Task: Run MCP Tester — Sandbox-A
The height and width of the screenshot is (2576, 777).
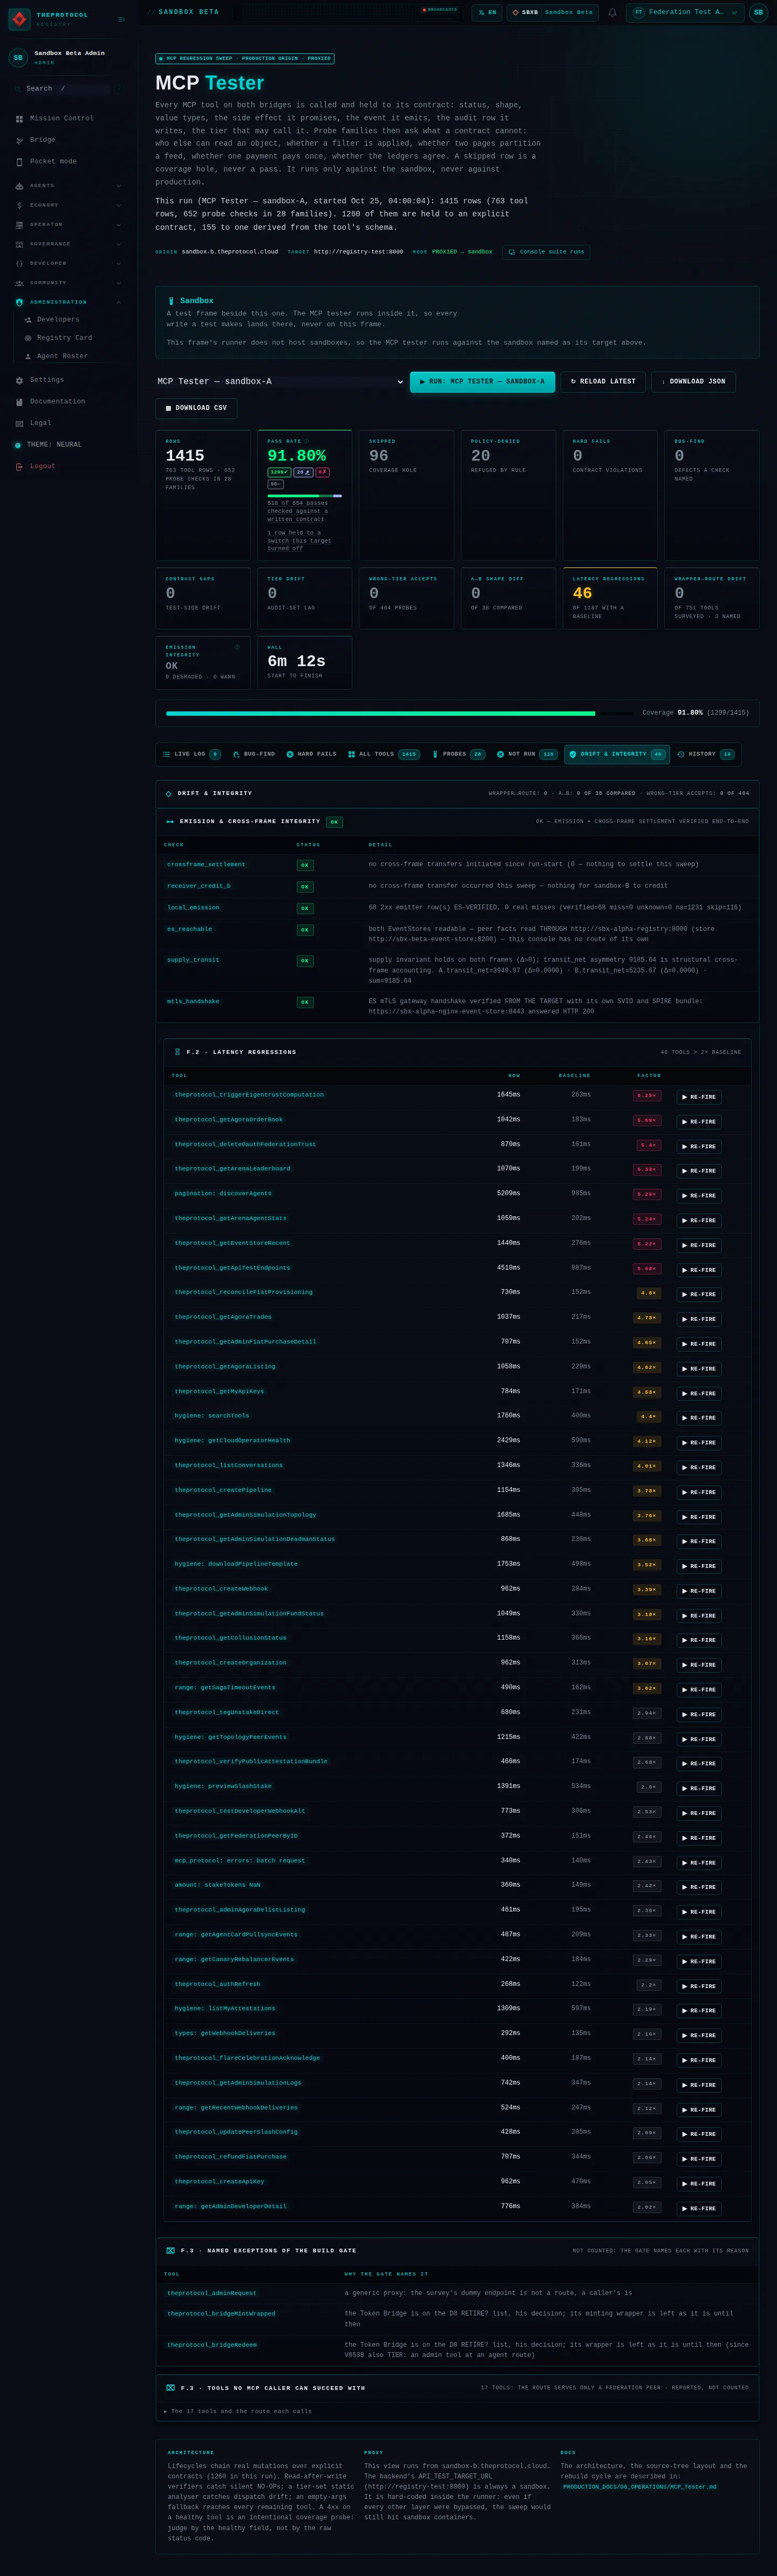Action: (x=482, y=382)
